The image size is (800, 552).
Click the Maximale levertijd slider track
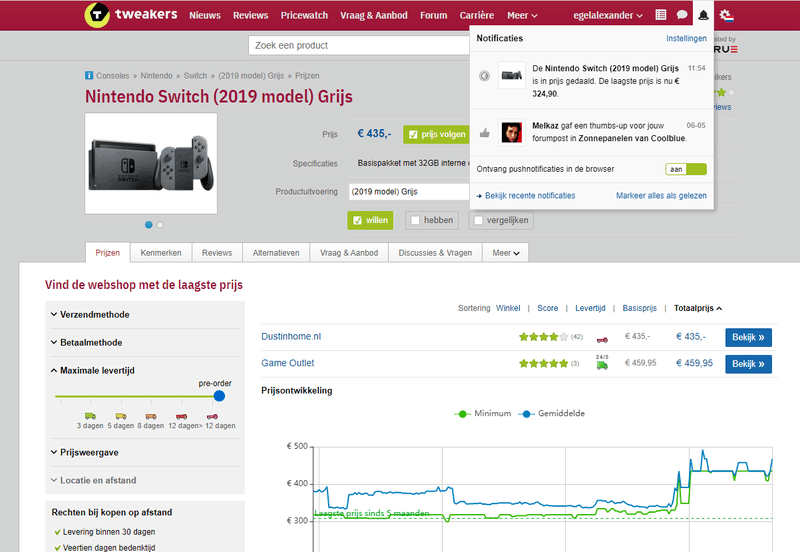(x=137, y=396)
